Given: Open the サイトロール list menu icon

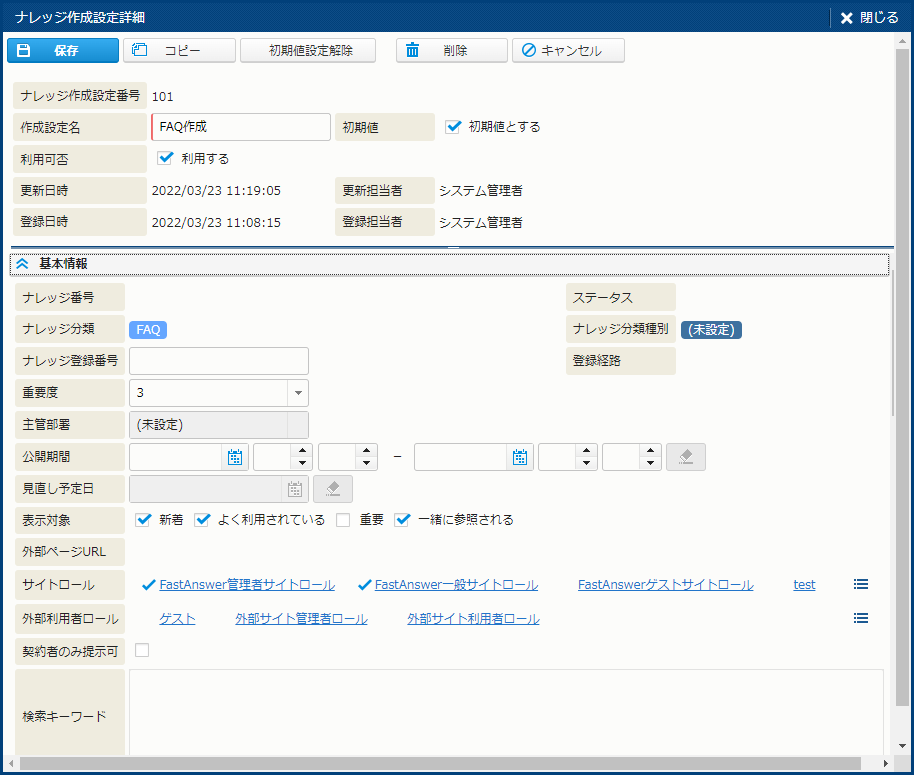Looking at the screenshot, I should [861, 585].
